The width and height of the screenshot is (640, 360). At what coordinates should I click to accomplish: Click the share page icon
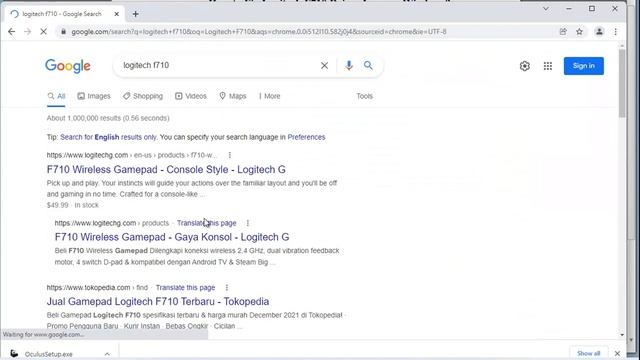point(563,31)
